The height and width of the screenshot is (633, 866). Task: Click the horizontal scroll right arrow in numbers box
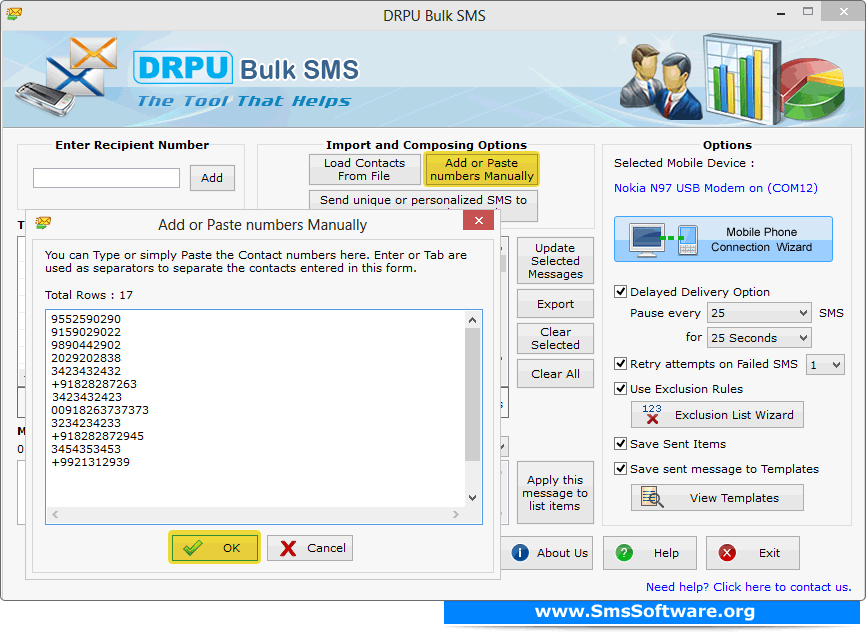(x=456, y=514)
